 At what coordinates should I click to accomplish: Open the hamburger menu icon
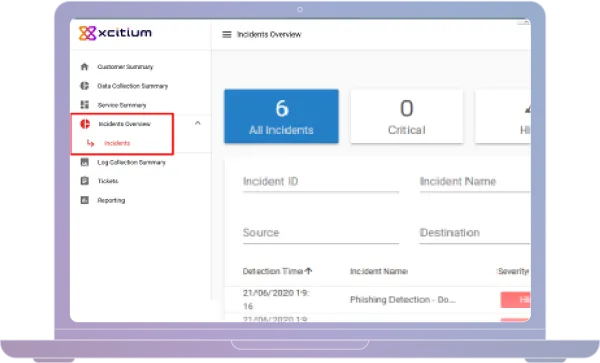point(227,34)
